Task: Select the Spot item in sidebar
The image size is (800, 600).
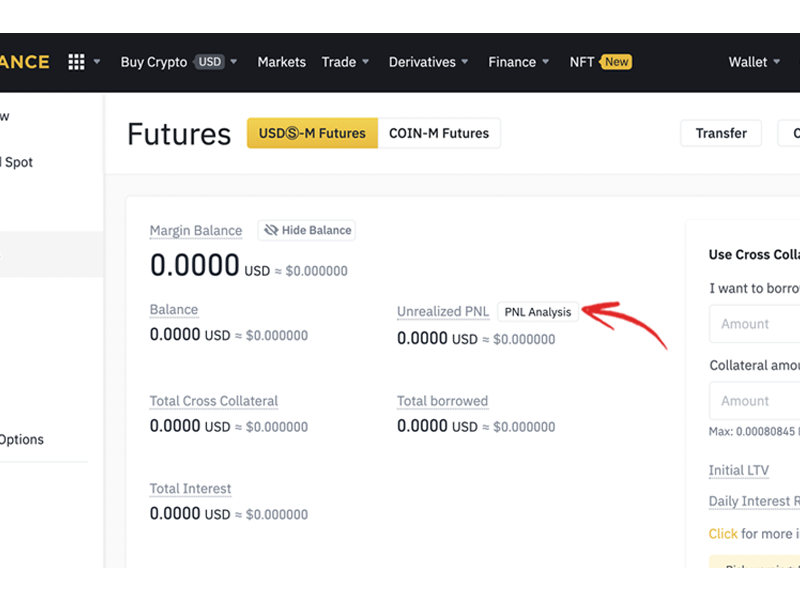Action: pyautogui.click(x=17, y=162)
